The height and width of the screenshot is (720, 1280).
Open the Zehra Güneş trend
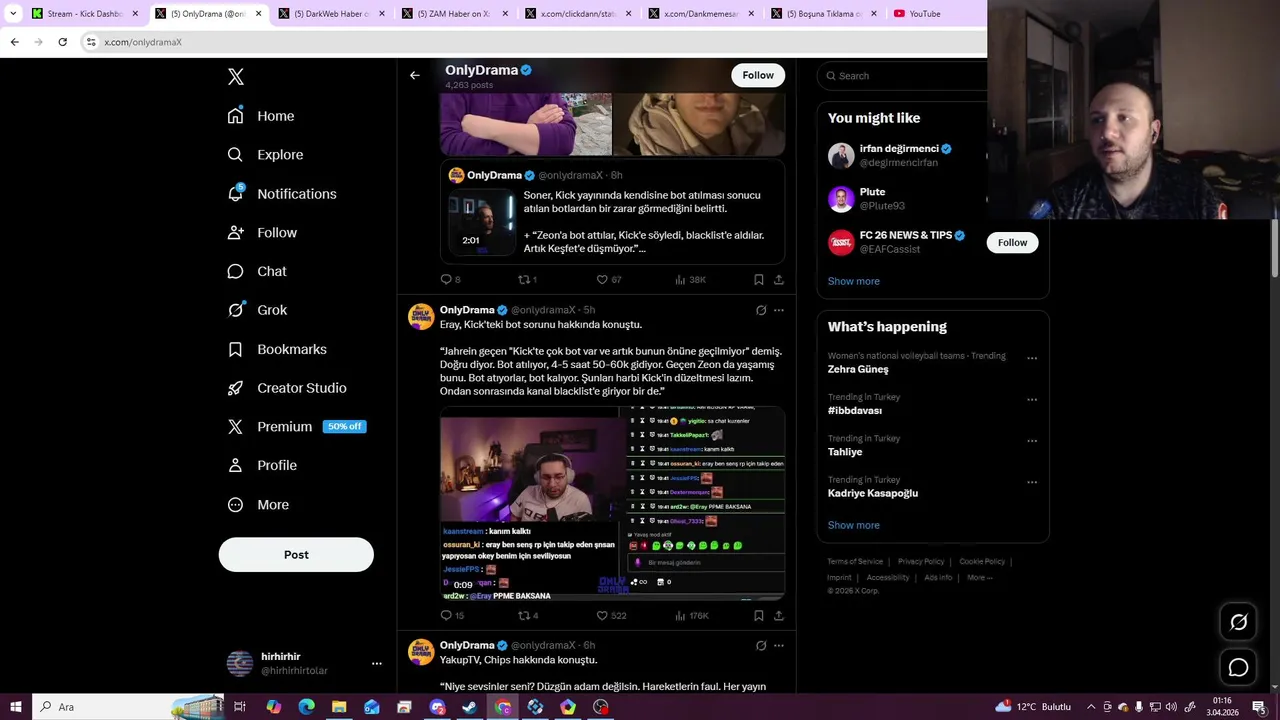tap(858, 369)
